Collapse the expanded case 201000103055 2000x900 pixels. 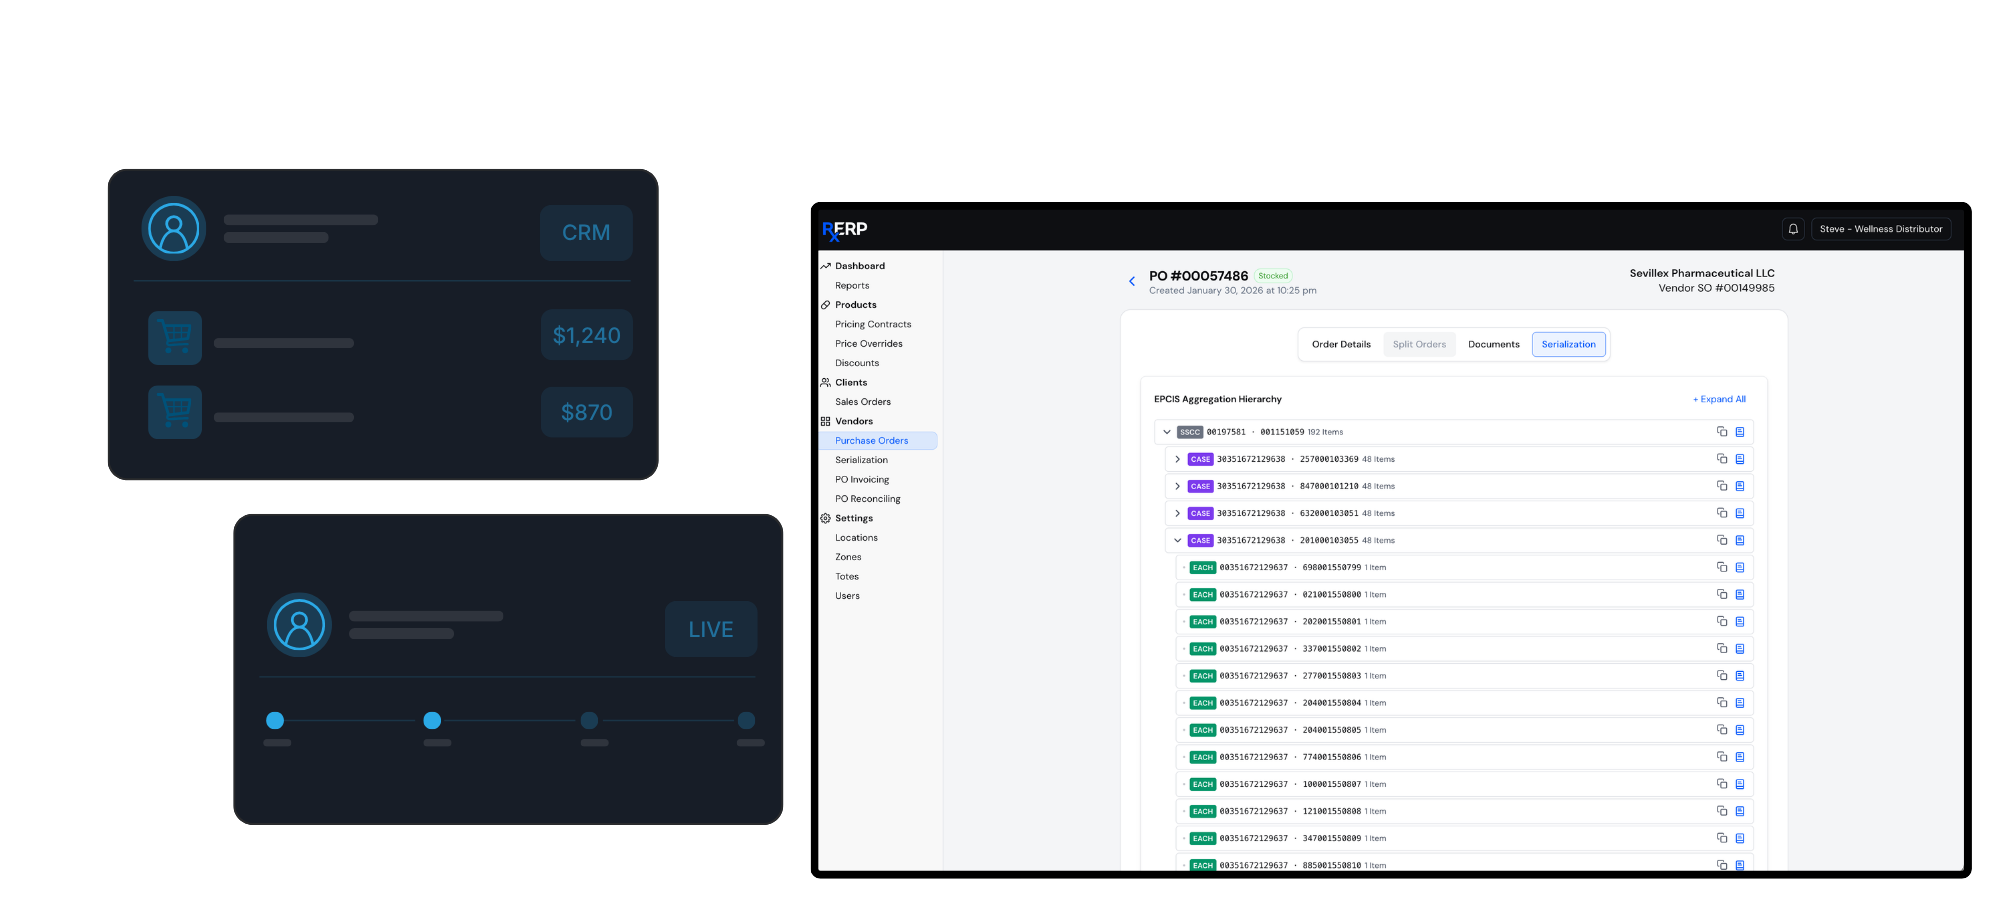(x=1177, y=540)
